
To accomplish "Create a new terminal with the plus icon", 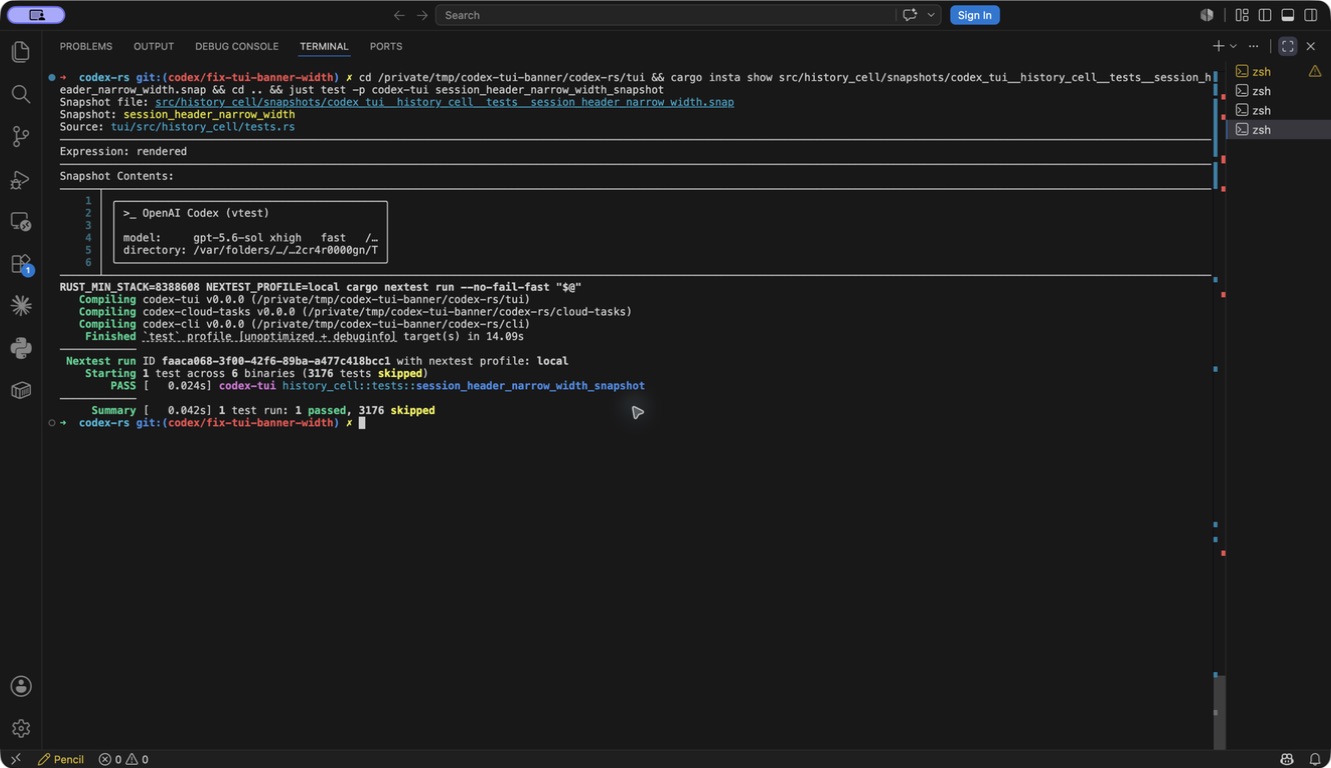I will click(1218, 46).
